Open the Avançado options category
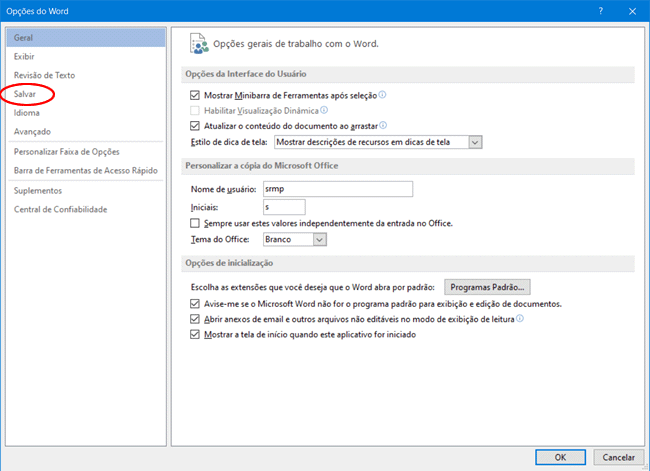650x471 pixels. (x=32, y=131)
